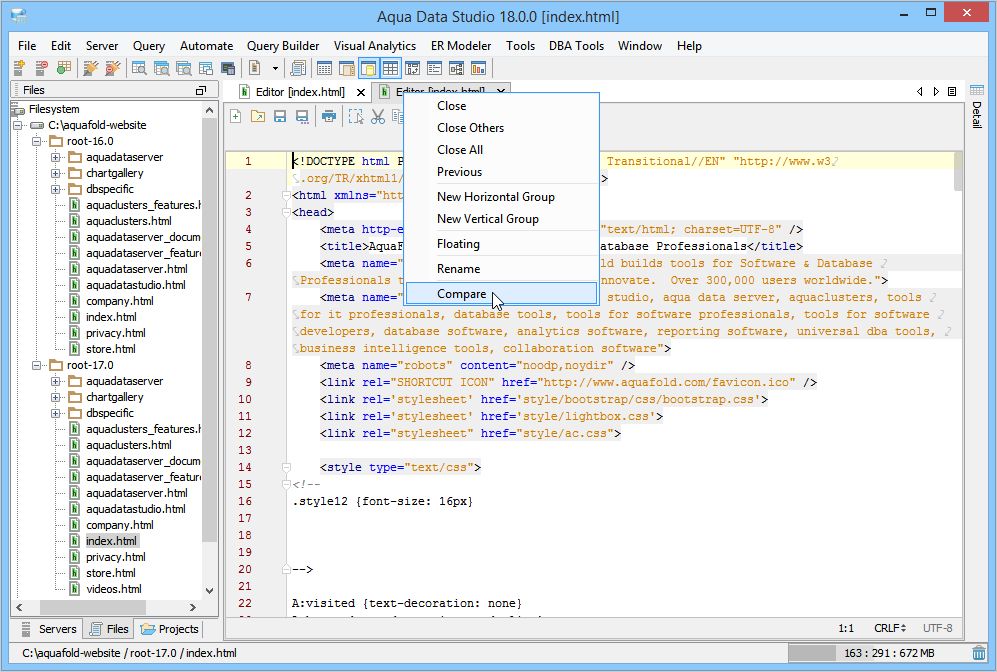The height and width of the screenshot is (672, 997).
Task: Expand chartgallery folder under root-16.0
Action: click(55, 173)
